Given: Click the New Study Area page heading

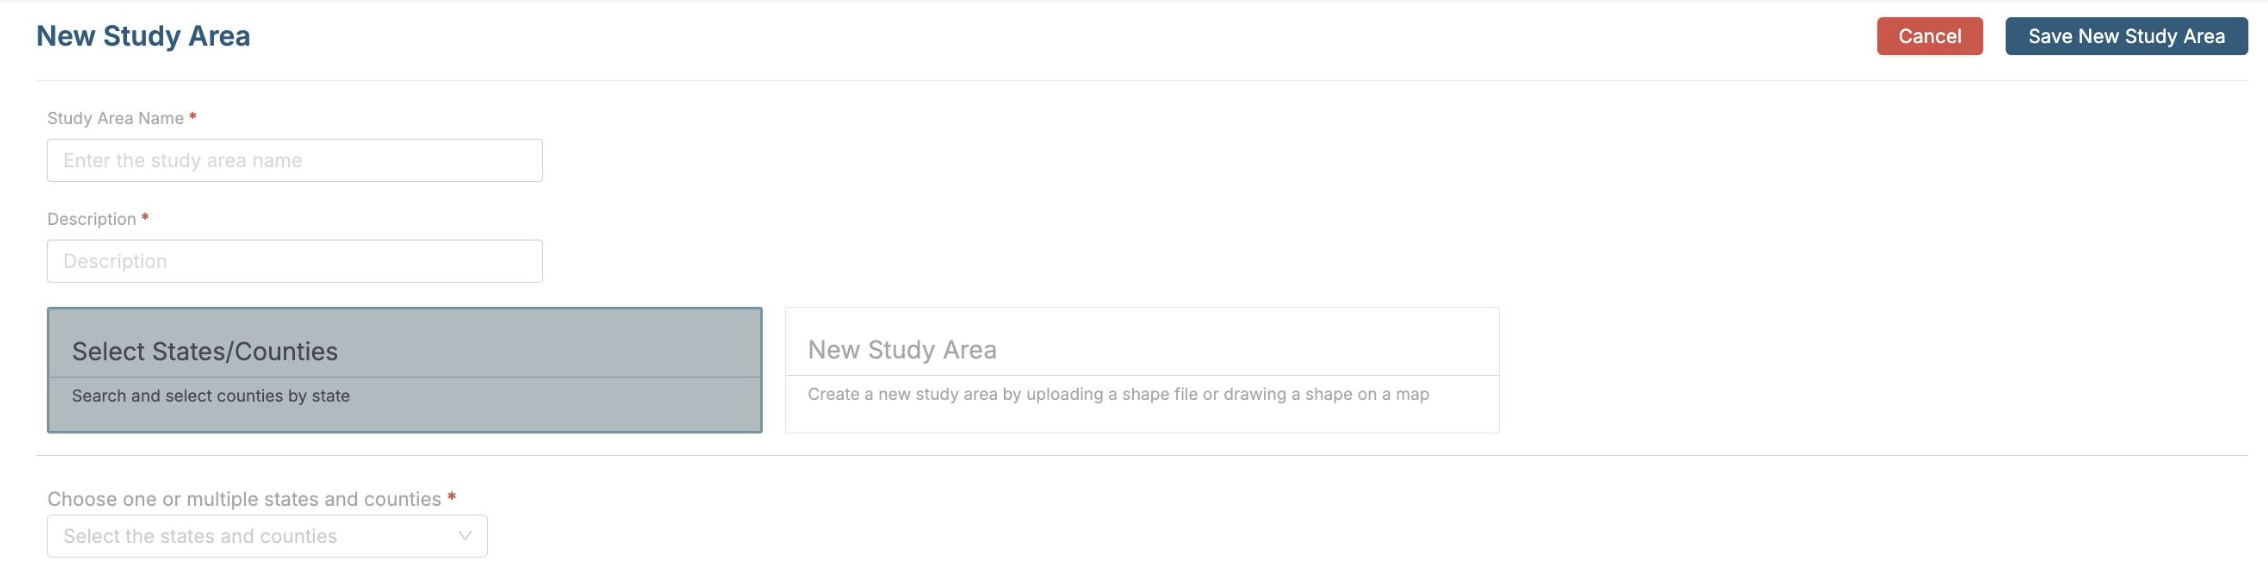Looking at the screenshot, I should 143,36.
